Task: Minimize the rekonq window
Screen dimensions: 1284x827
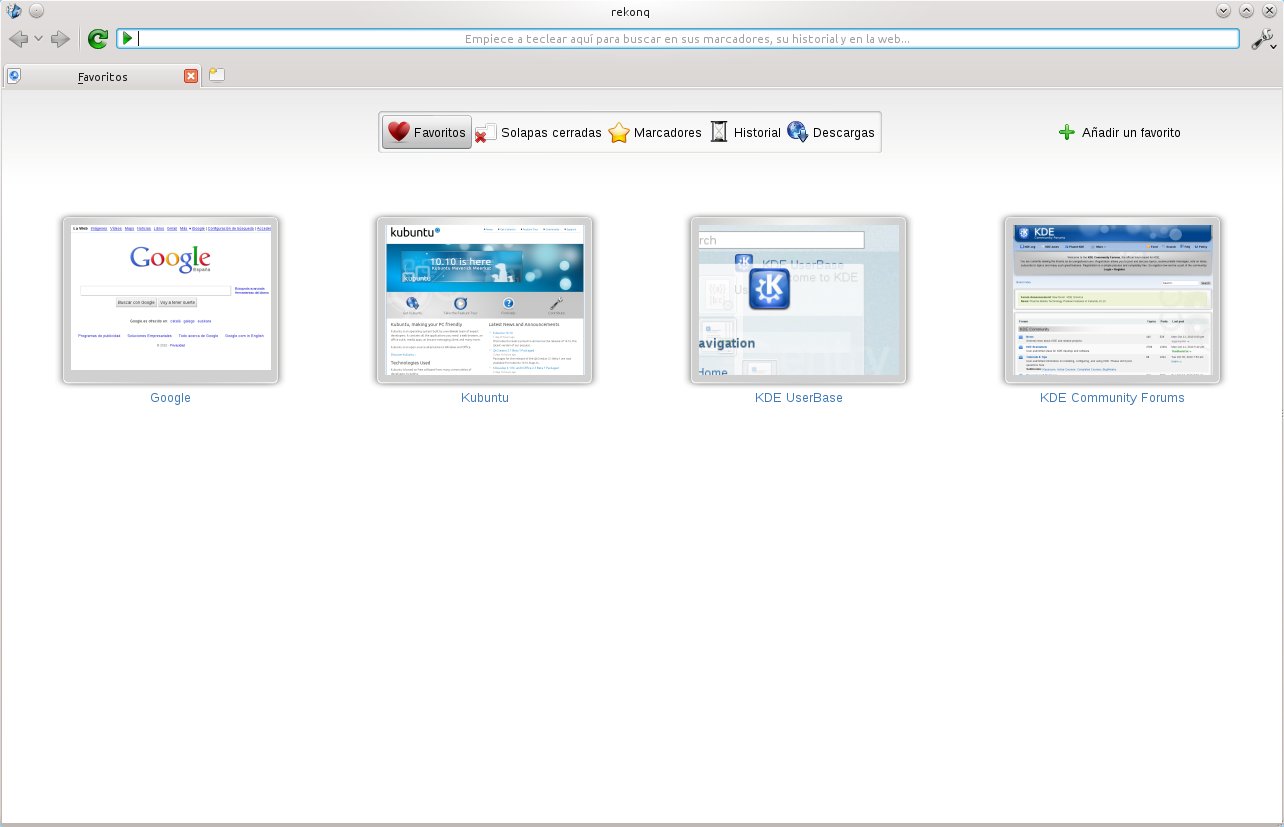Action: pos(1223,11)
